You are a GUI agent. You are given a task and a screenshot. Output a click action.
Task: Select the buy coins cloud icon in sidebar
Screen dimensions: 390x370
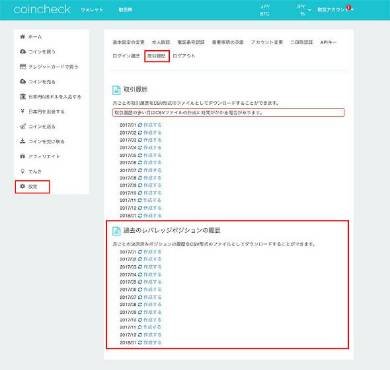tap(23, 52)
